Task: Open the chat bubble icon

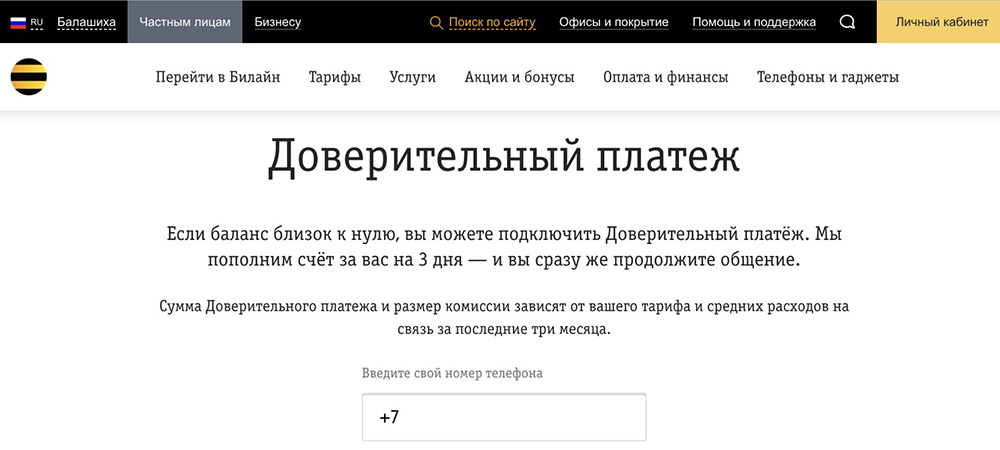Action: point(847,22)
